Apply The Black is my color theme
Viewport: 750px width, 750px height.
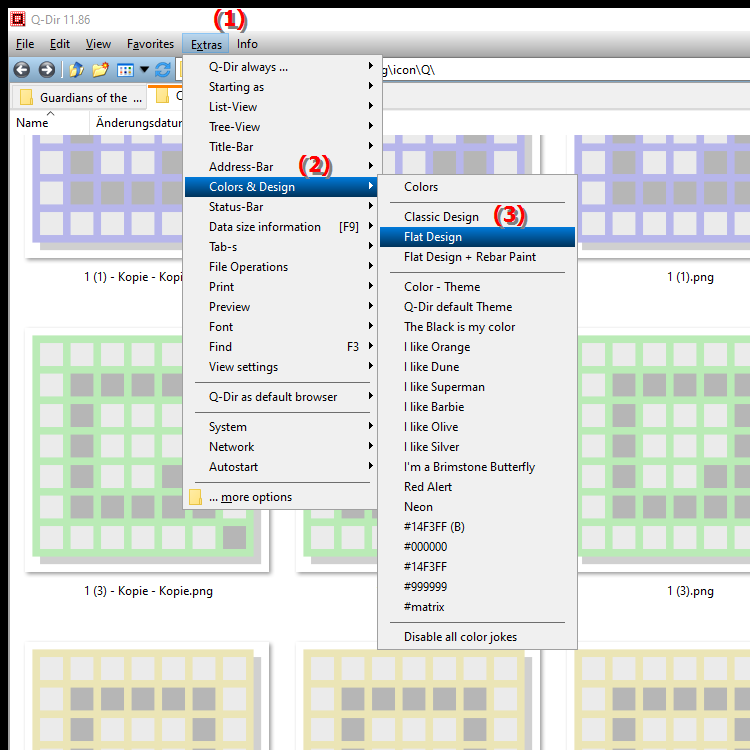coord(477,327)
